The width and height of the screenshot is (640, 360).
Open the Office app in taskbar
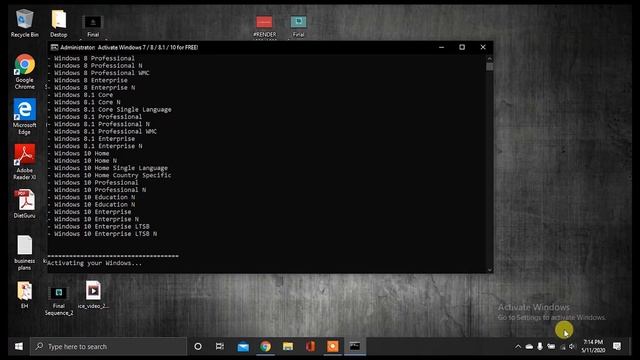[x=310, y=347]
